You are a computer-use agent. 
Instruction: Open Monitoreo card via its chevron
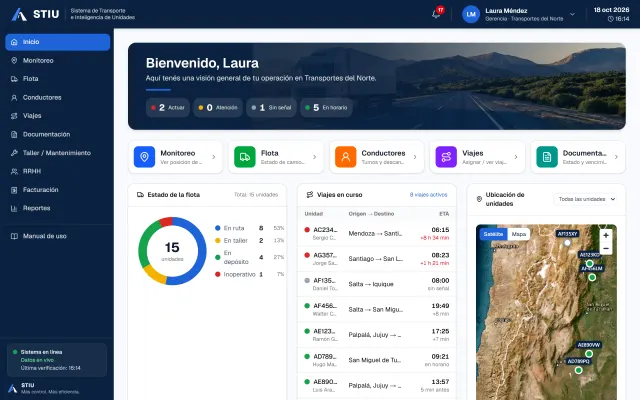pos(214,157)
